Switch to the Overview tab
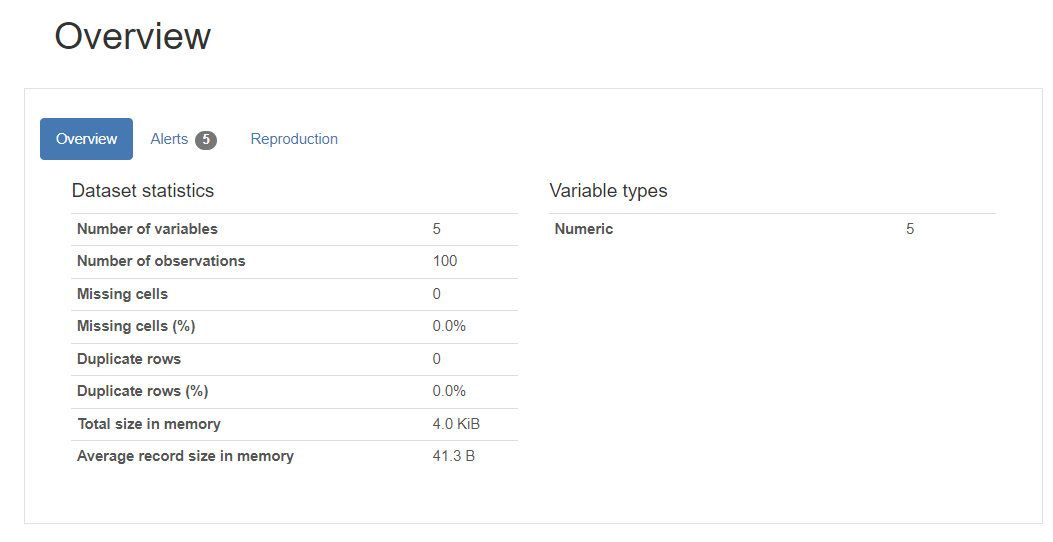 tap(86, 139)
